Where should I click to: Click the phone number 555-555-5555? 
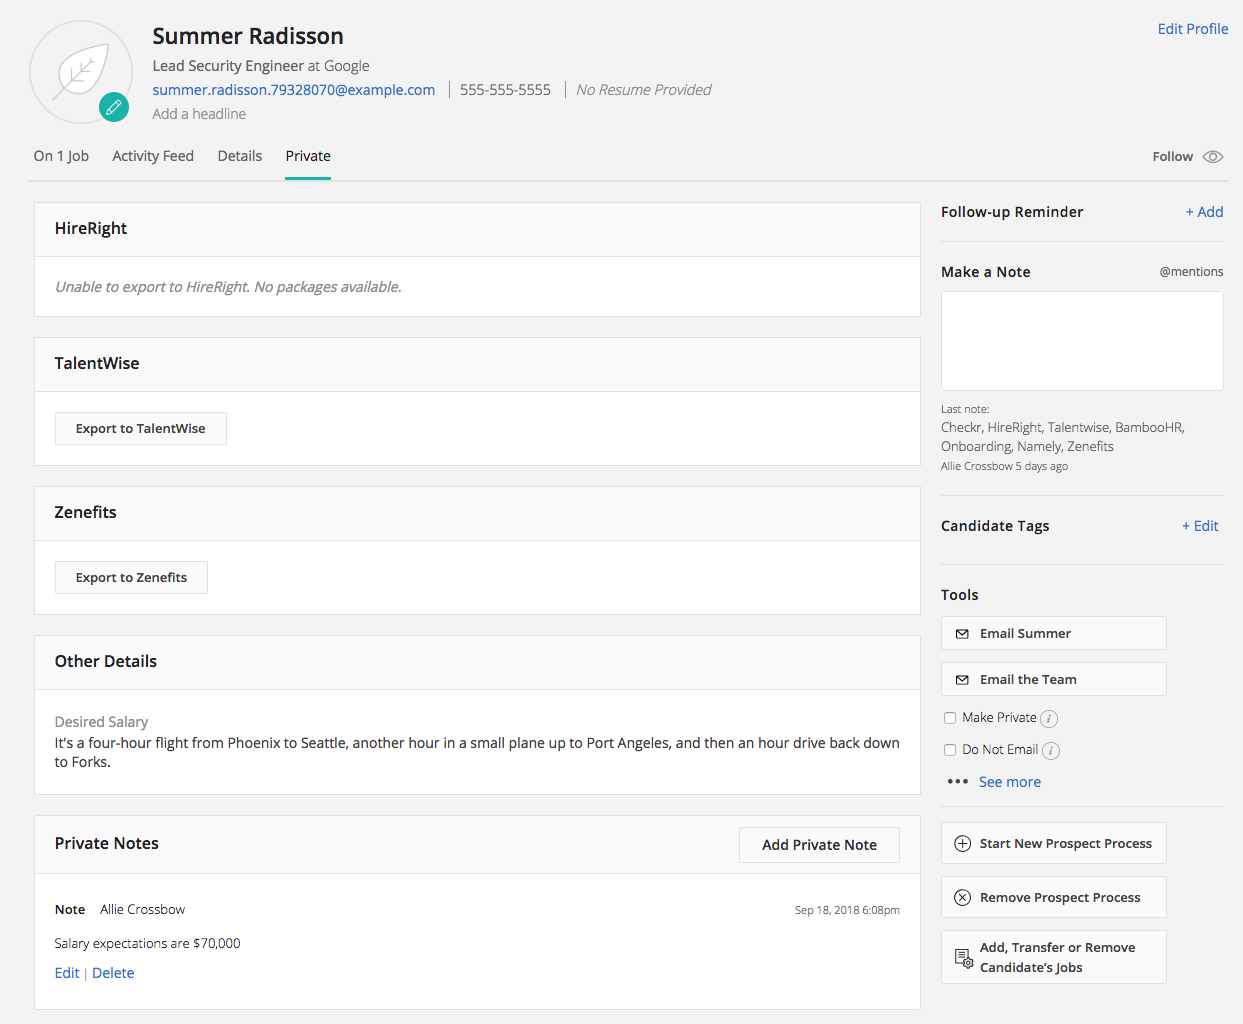click(x=505, y=90)
